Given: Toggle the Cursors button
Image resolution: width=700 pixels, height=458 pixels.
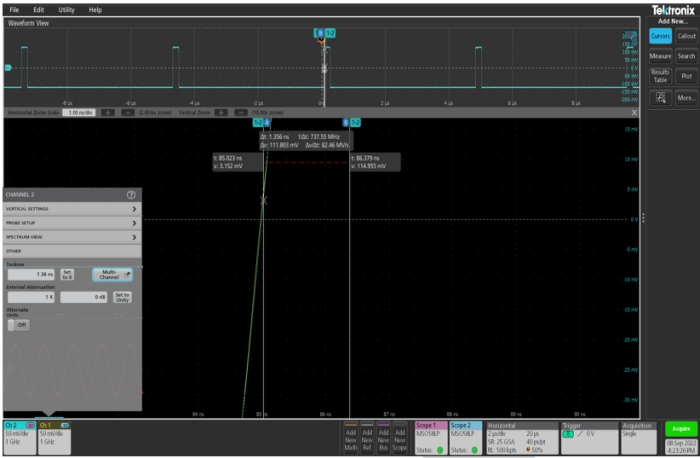Looking at the screenshot, I should tap(660, 36).
